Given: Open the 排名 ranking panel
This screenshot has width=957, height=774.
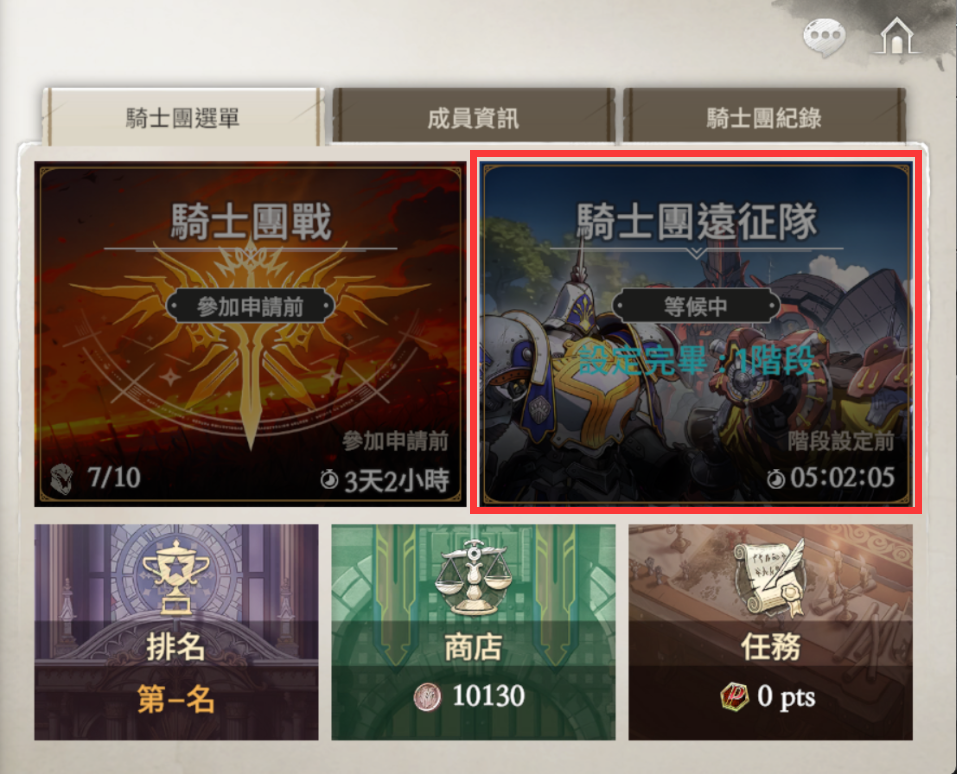Looking at the screenshot, I should click(x=176, y=632).
